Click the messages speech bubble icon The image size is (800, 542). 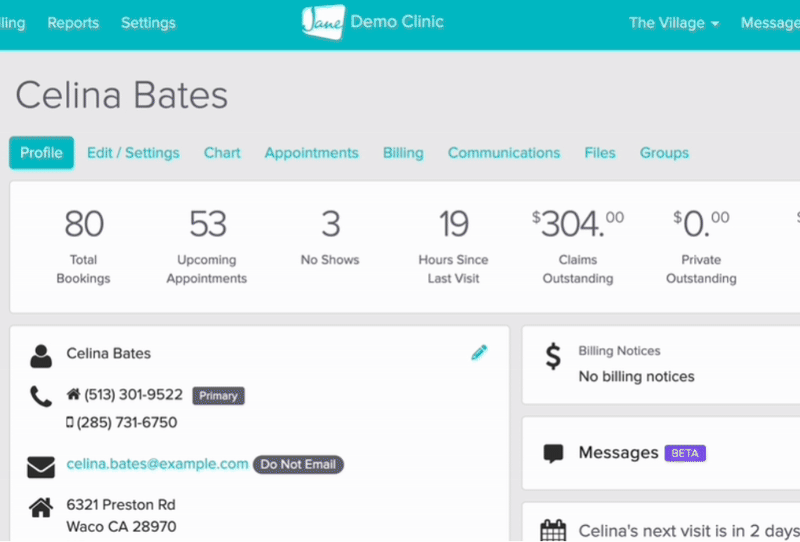click(x=553, y=454)
